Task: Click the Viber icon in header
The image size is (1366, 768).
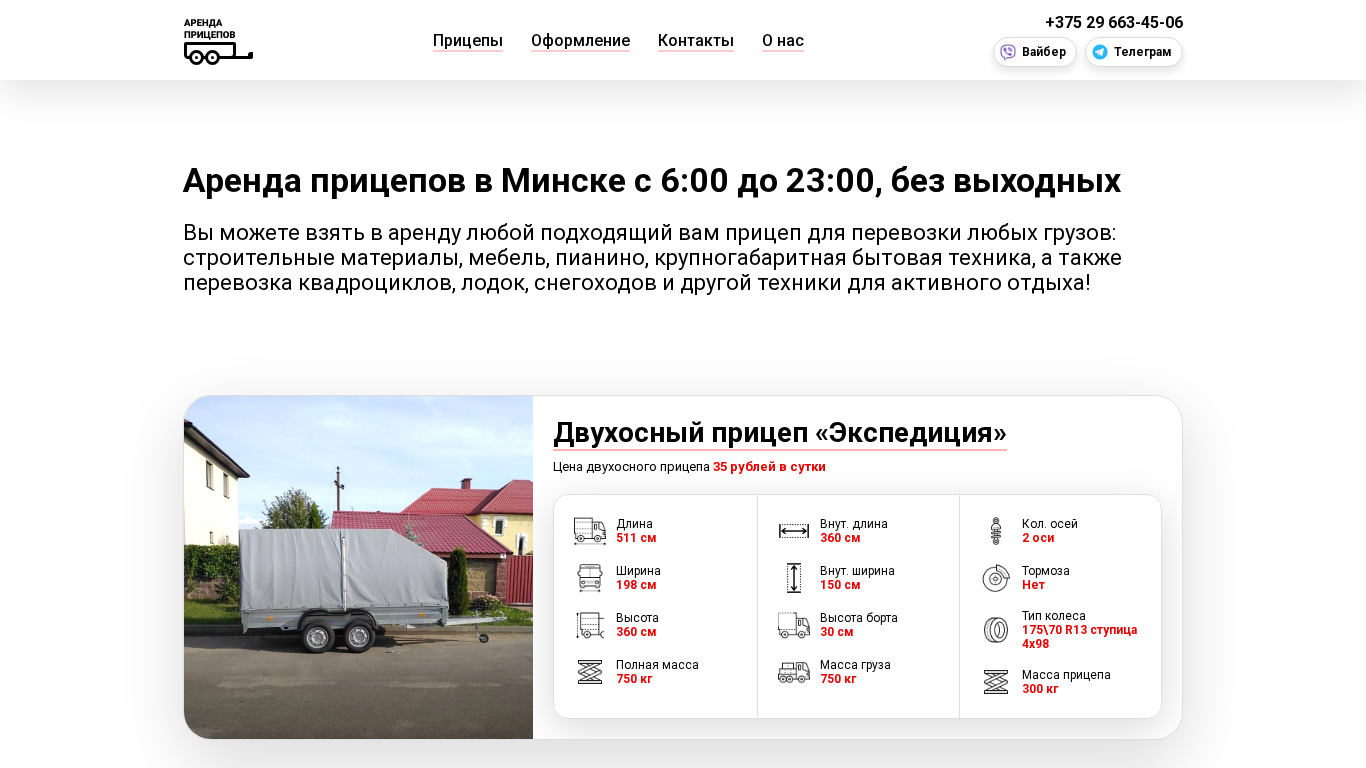Action: 1008,52
